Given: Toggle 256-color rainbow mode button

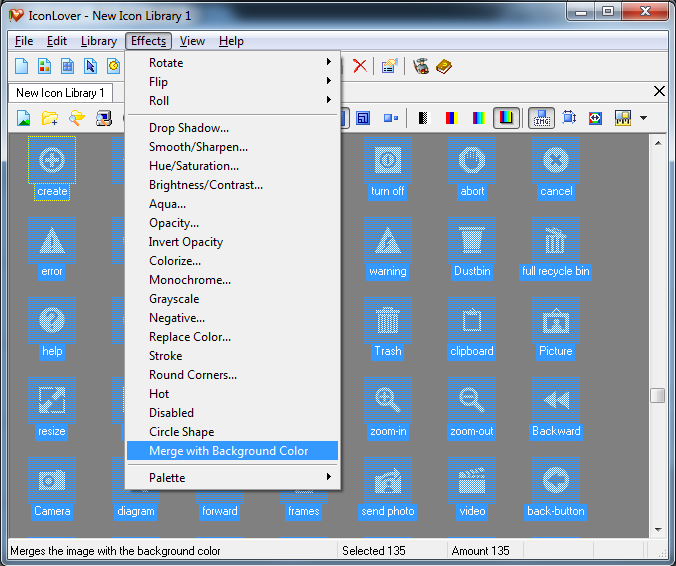Looking at the screenshot, I should click(479, 118).
